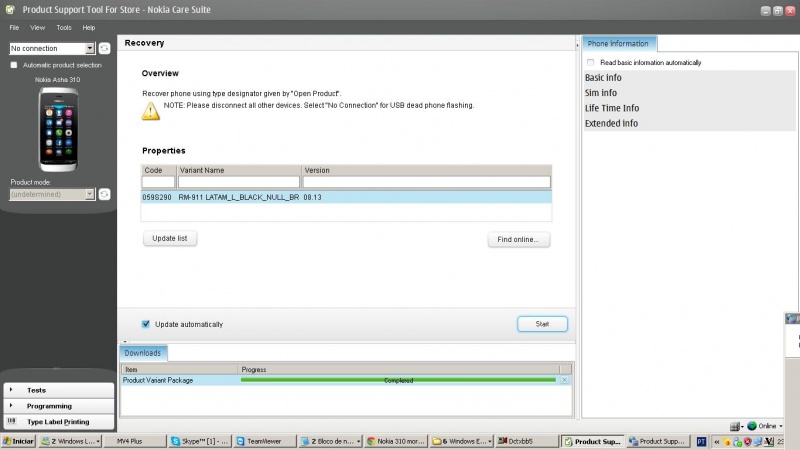Refresh the connection list
Viewport: 800px width, 450px height.
105,48
